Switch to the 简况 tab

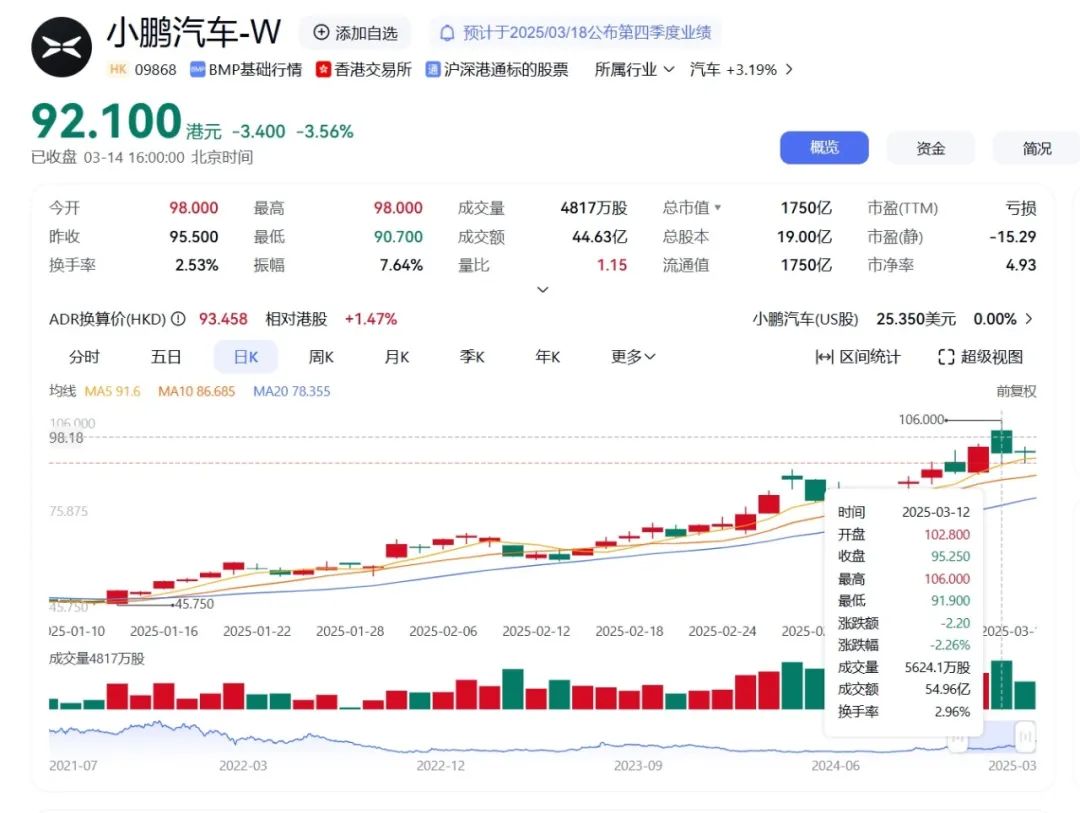tap(1036, 147)
